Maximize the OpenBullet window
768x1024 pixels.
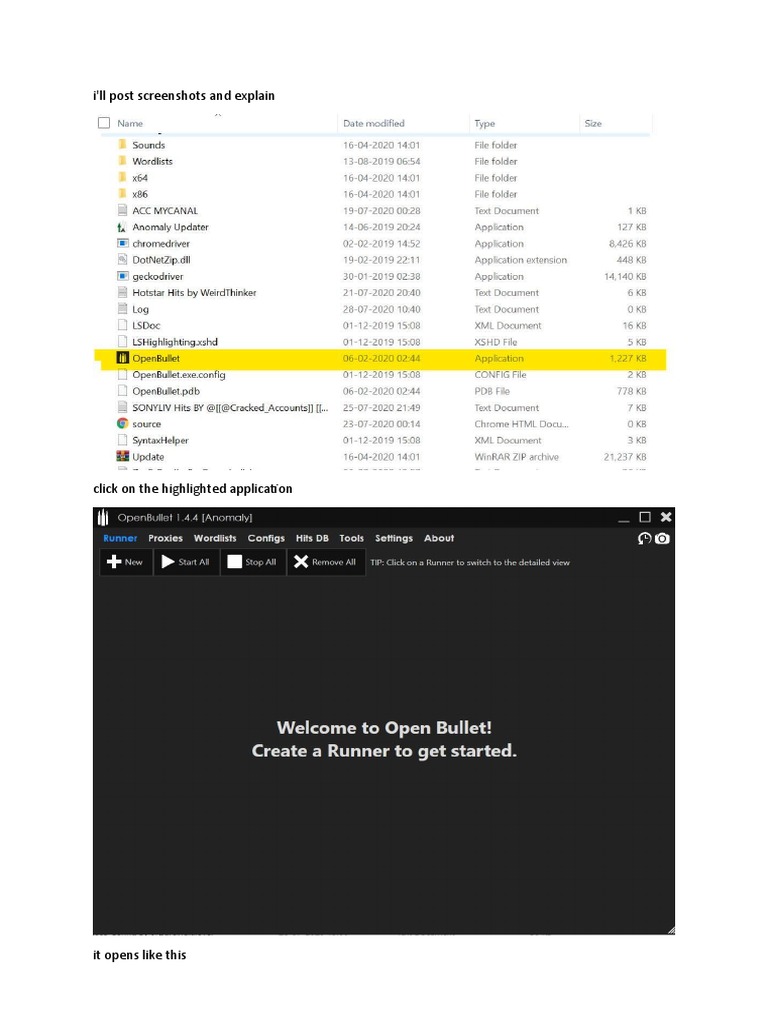(645, 517)
